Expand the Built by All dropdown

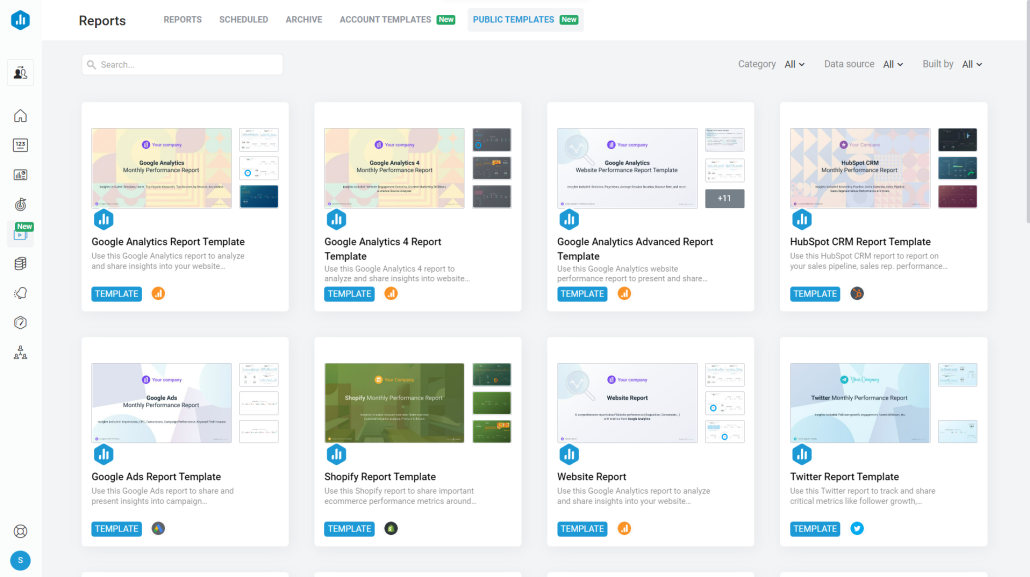click(x=972, y=64)
